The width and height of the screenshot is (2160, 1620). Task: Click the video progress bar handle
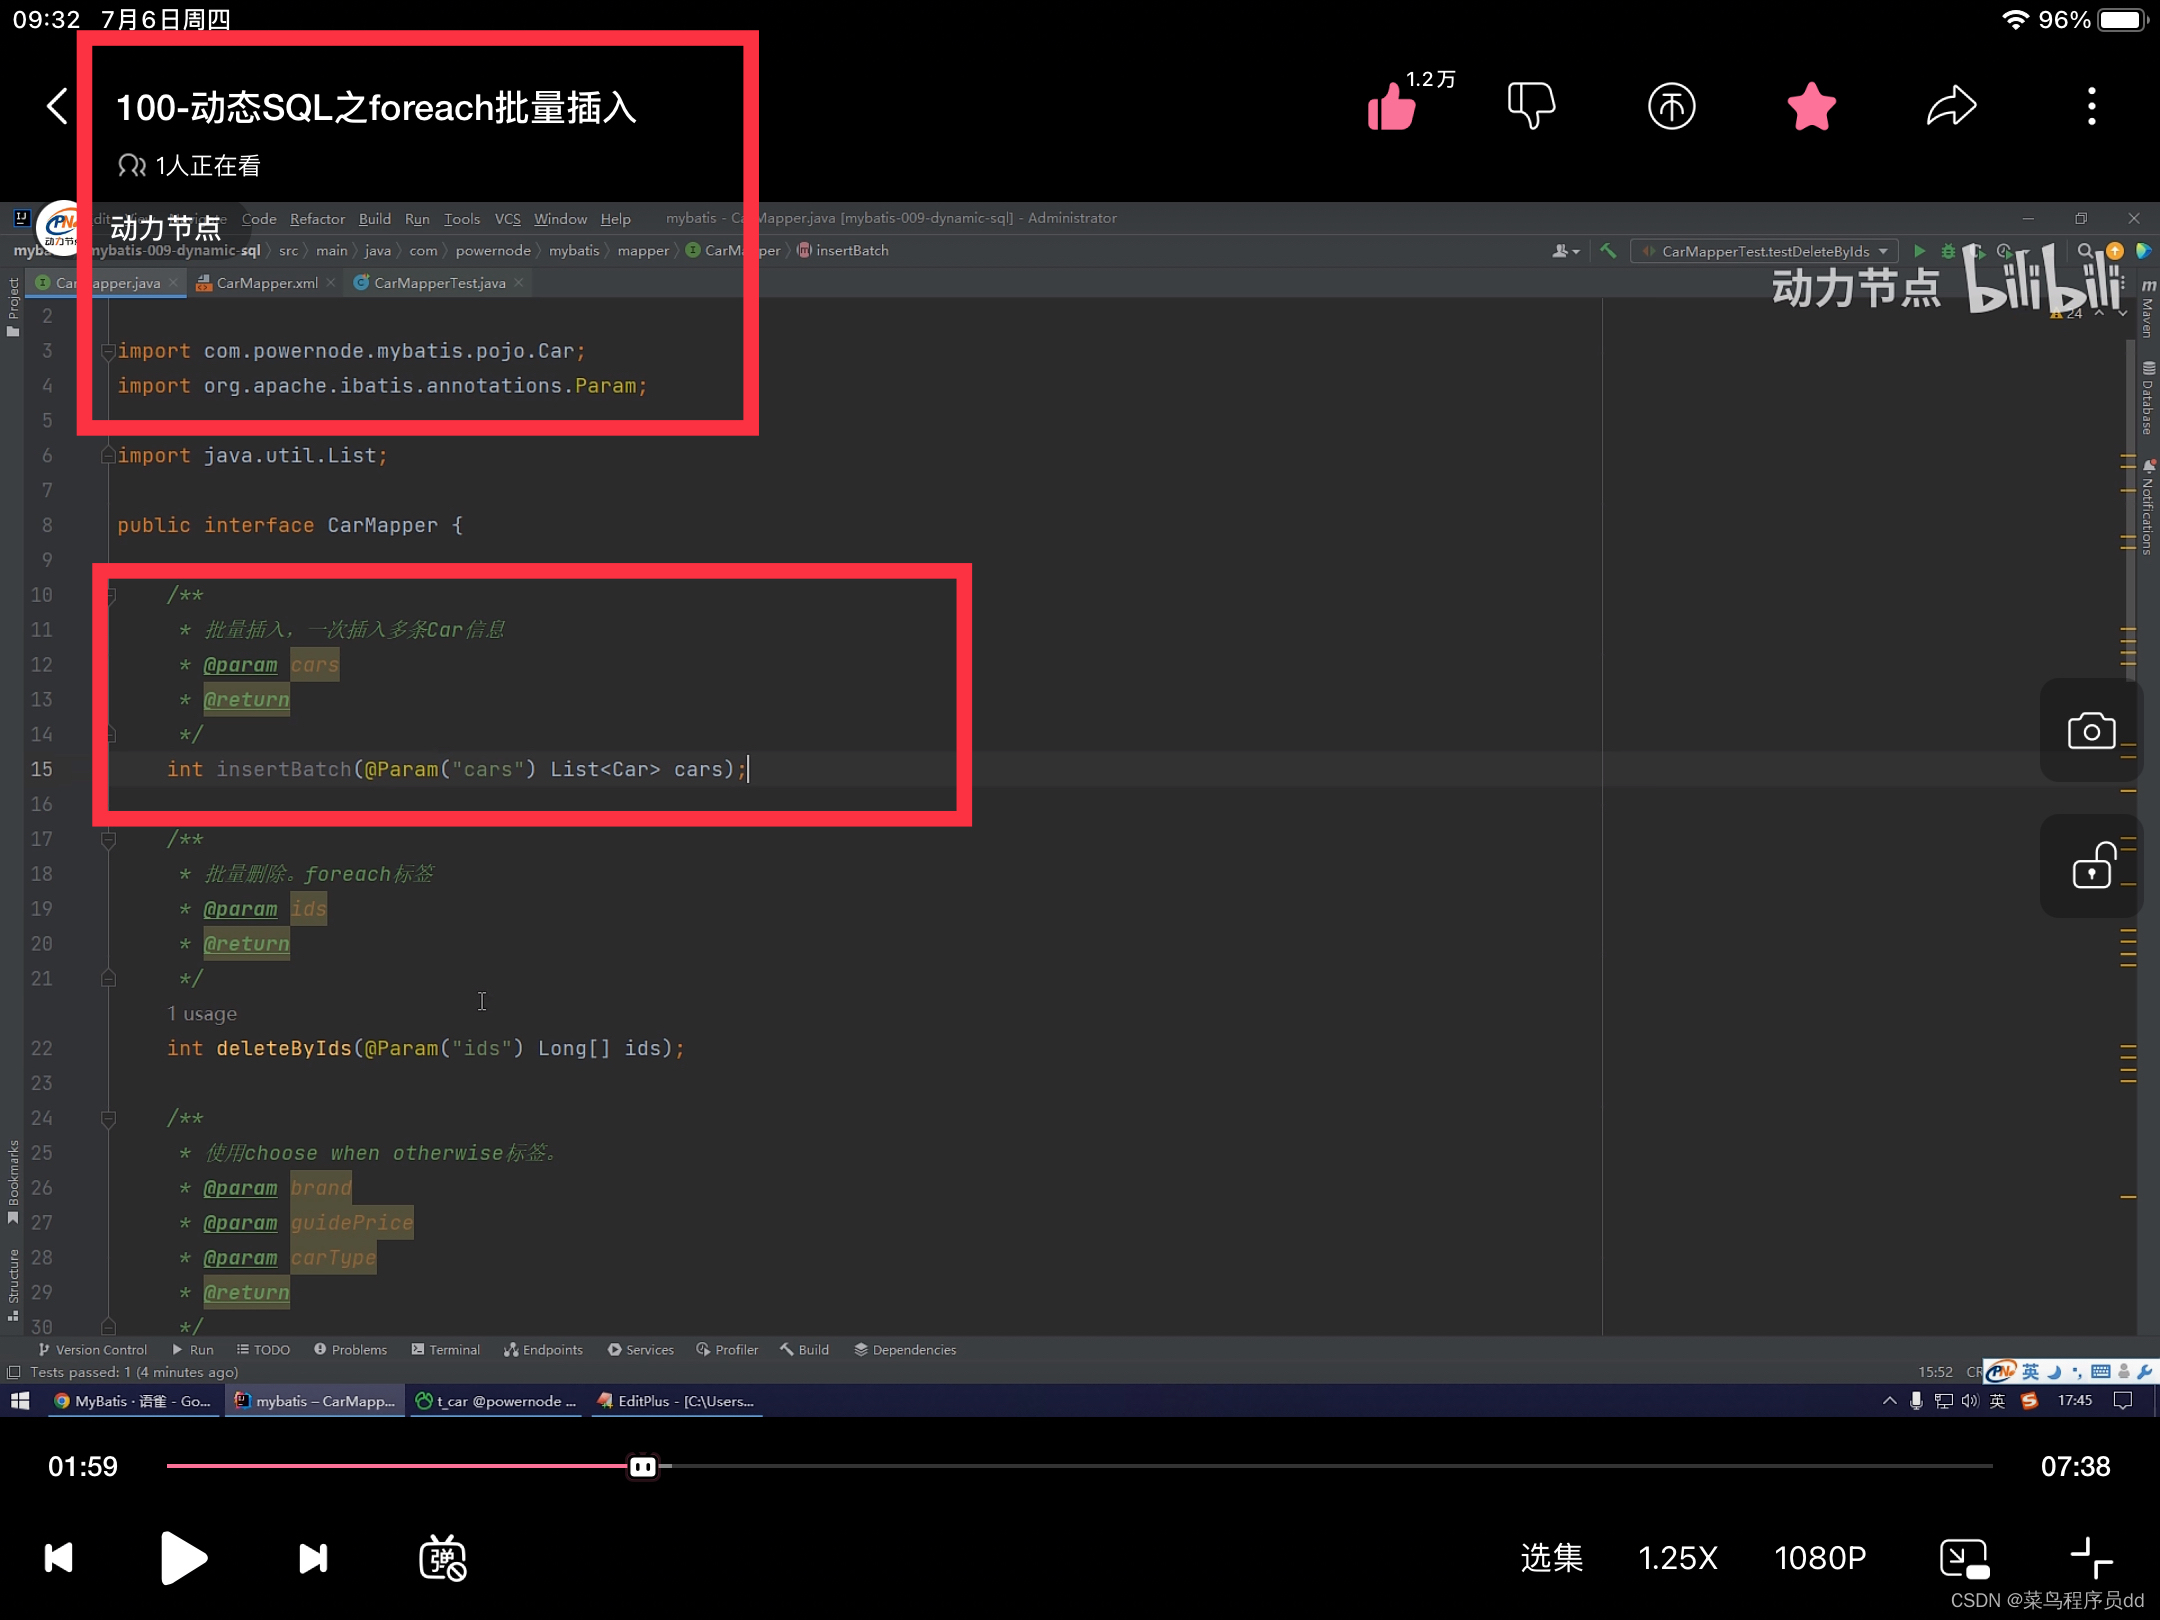tap(643, 1466)
